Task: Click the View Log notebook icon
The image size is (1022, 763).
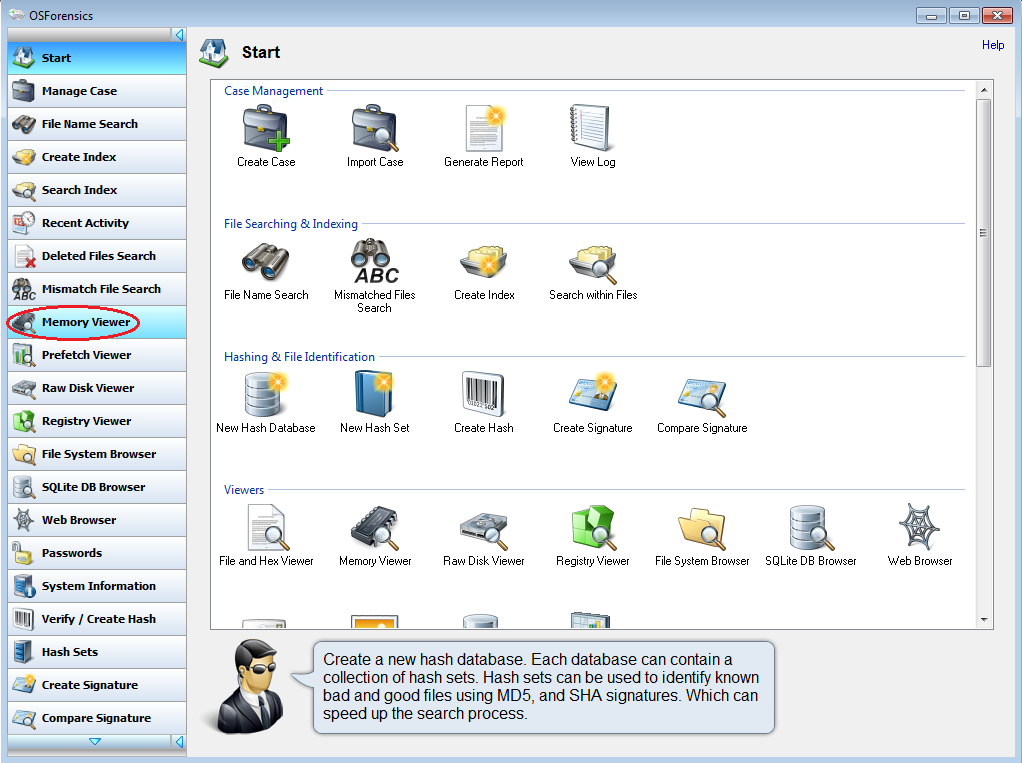Action: [592, 129]
